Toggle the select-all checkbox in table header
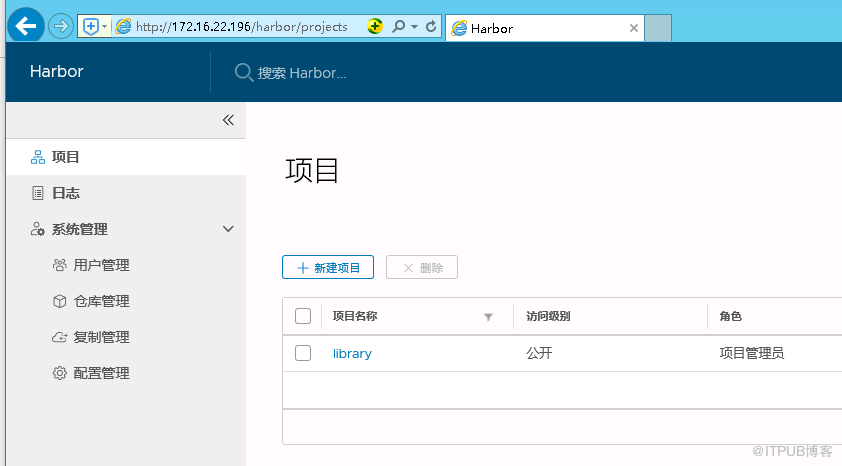The image size is (842, 466). [x=303, y=316]
